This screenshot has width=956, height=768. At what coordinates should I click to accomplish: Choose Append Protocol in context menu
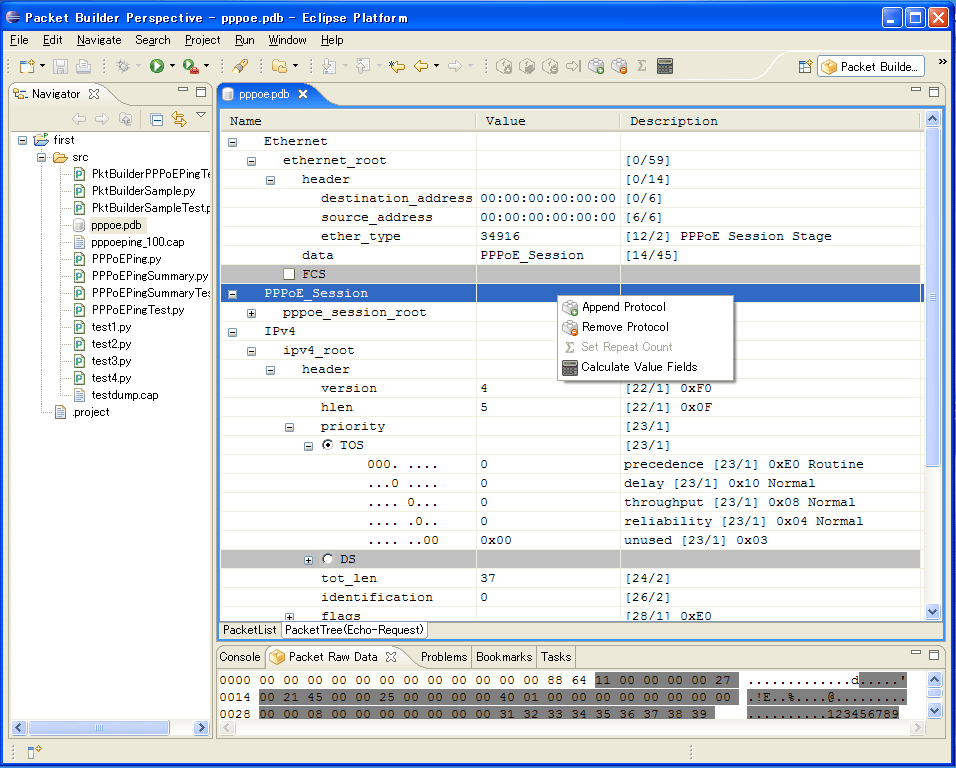[x=645, y=307]
